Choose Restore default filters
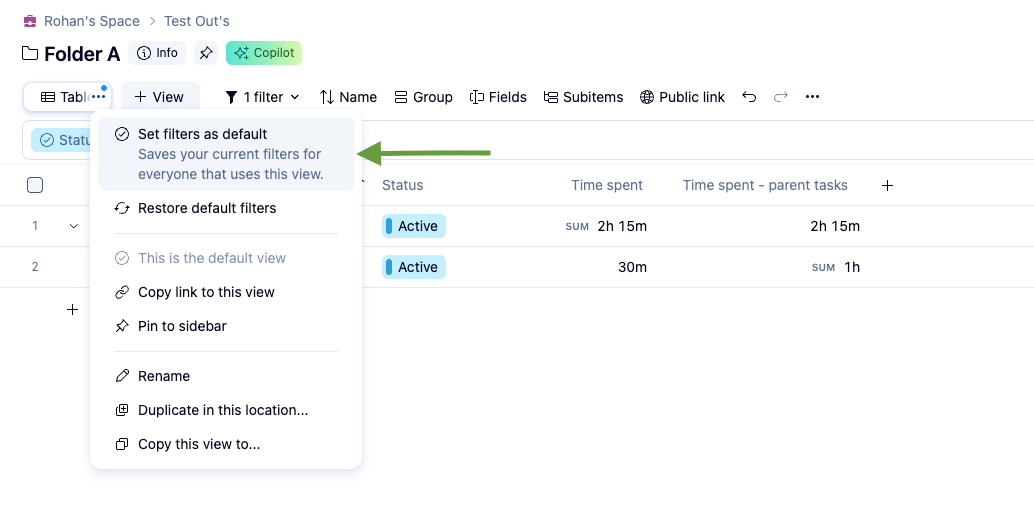The image size is (1034, 523). 207,208
